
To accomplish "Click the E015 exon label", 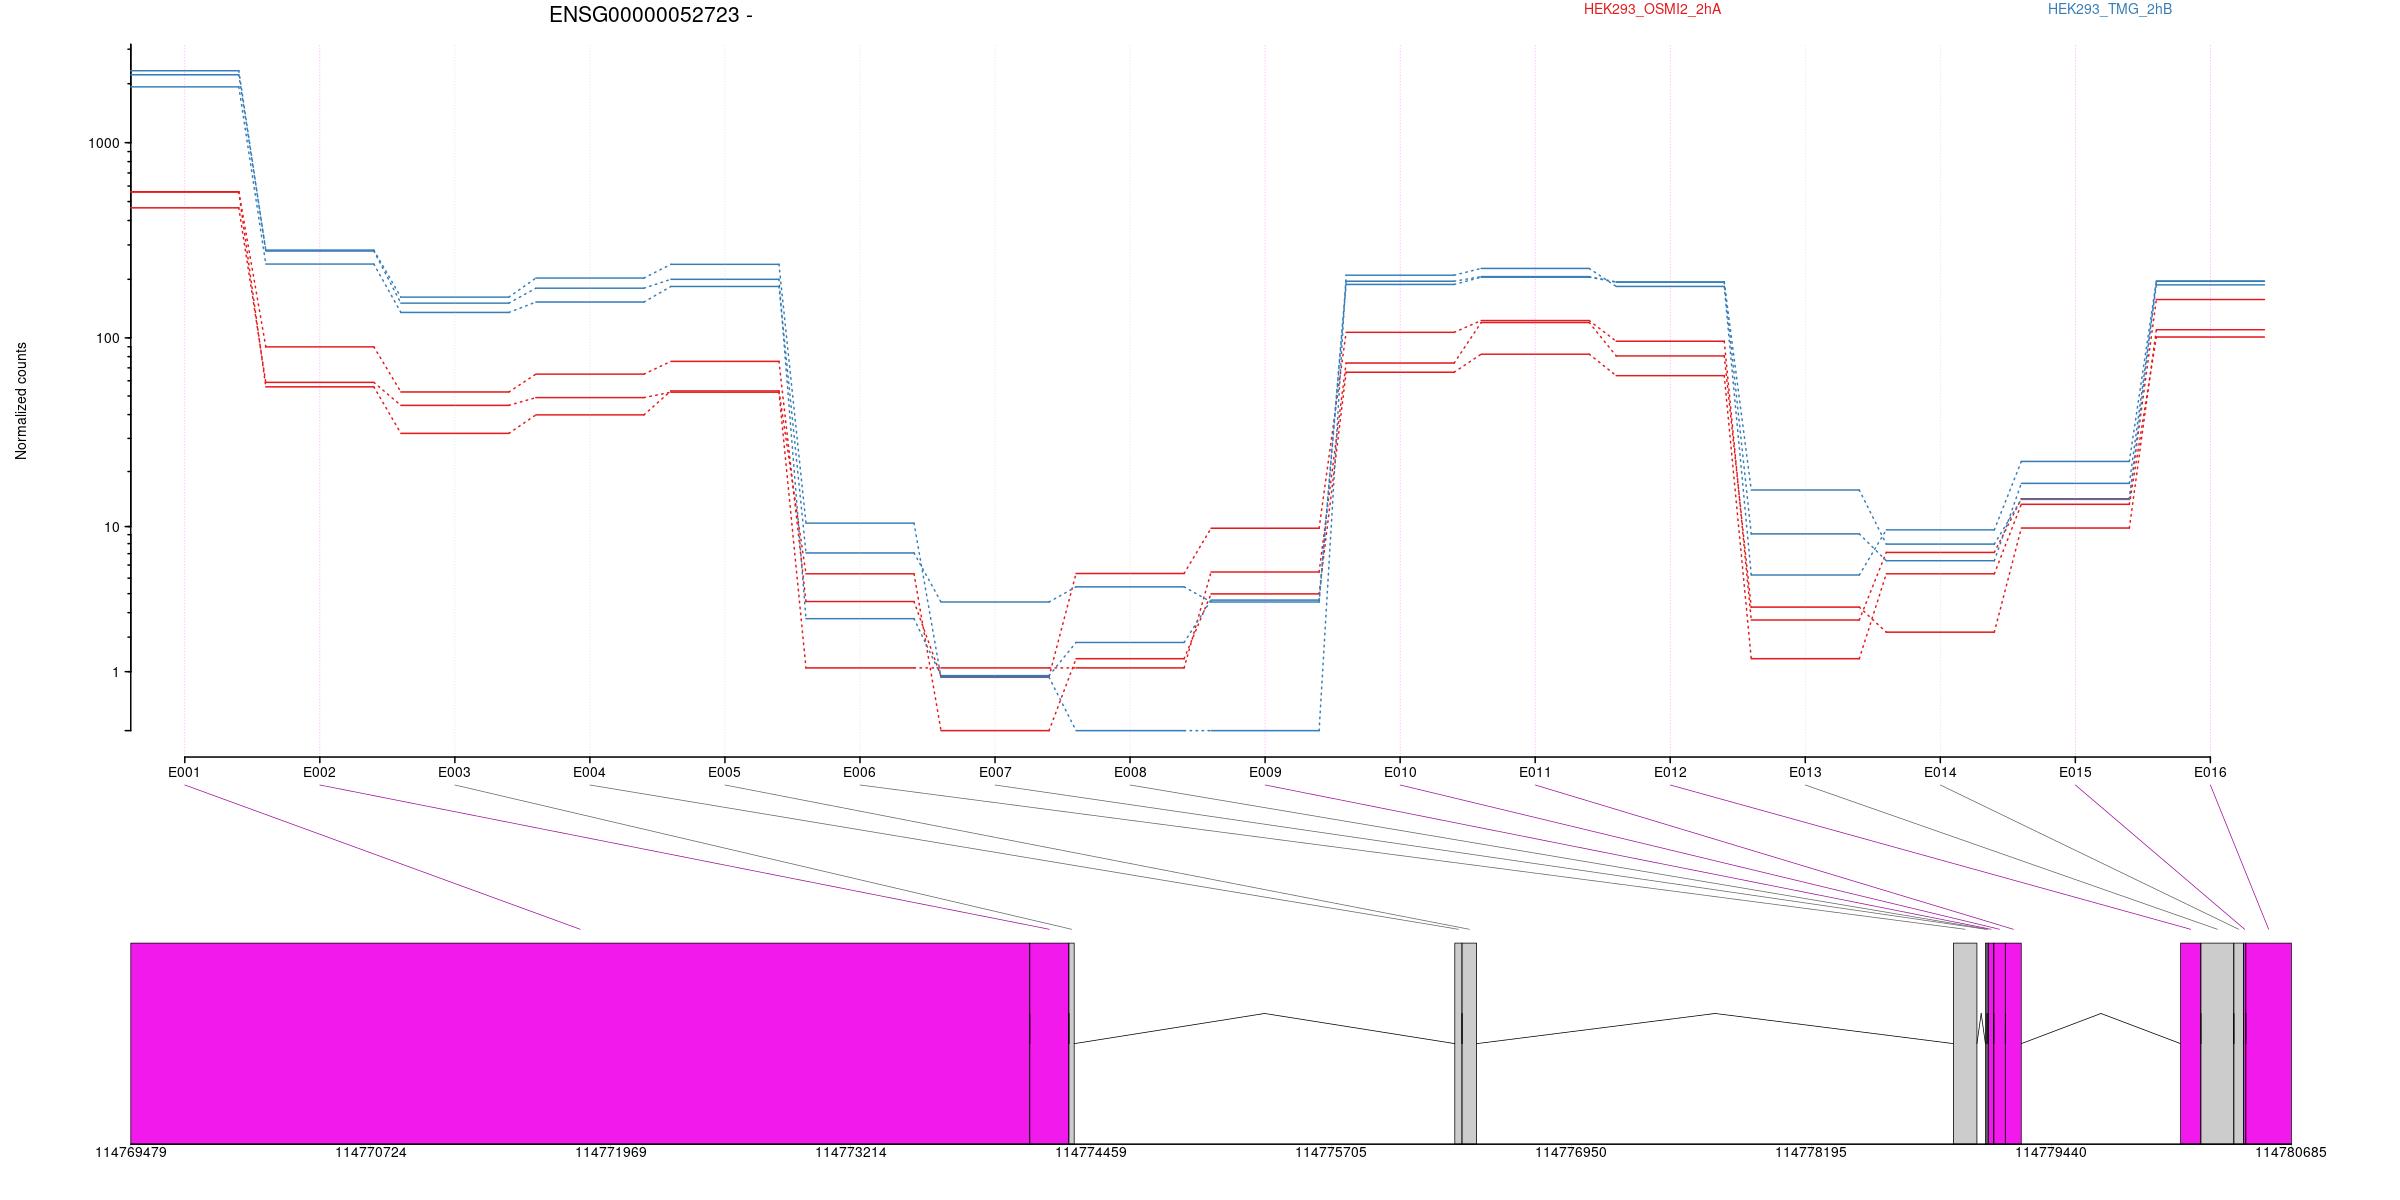I will (2075, 772).
